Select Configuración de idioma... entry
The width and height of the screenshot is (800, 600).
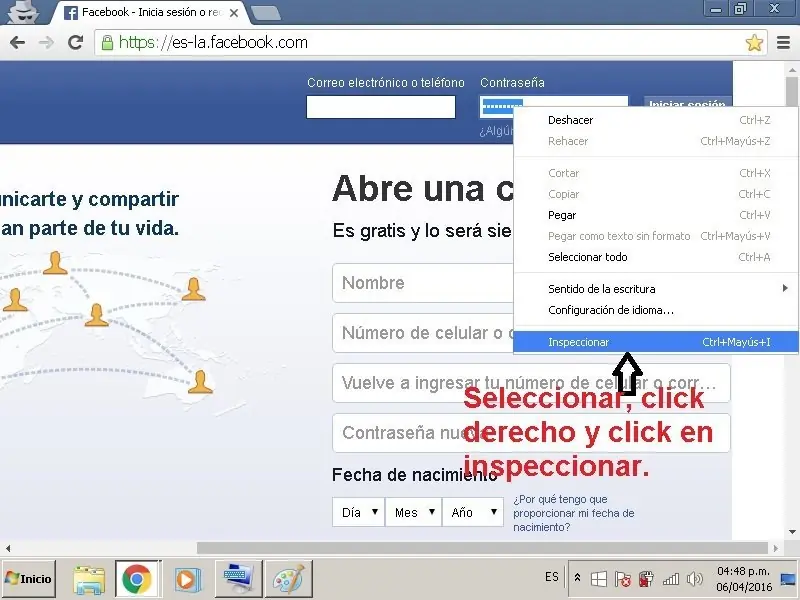pyautogui.click(x=656, y=310)
